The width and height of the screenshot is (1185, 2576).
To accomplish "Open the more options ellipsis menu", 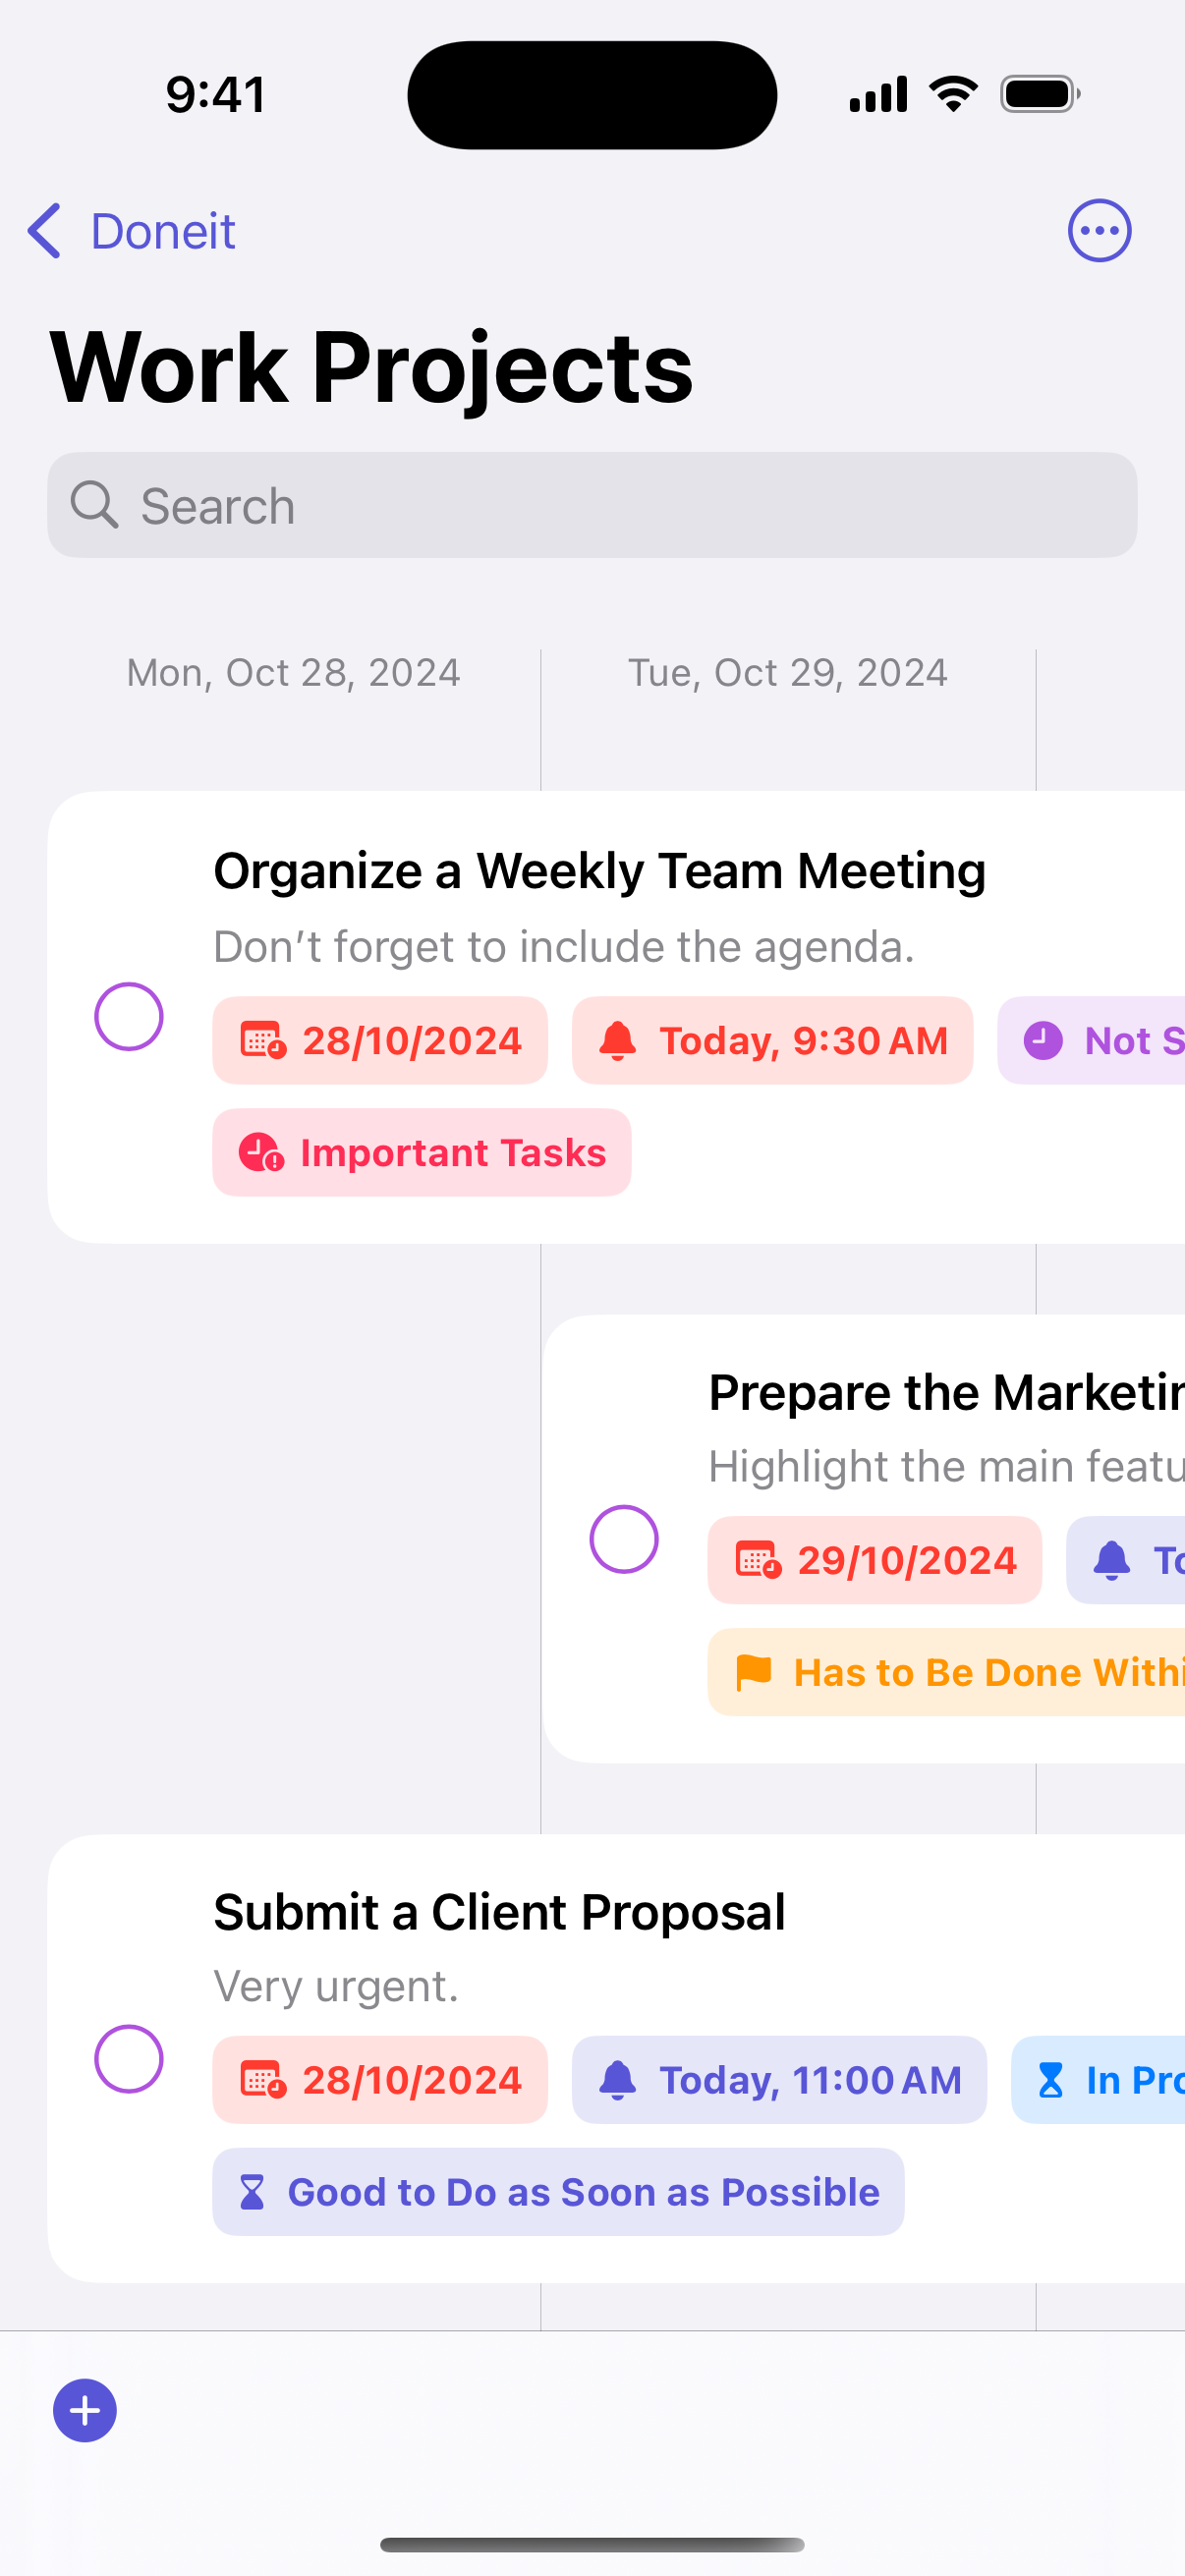I will (1099, 231).
